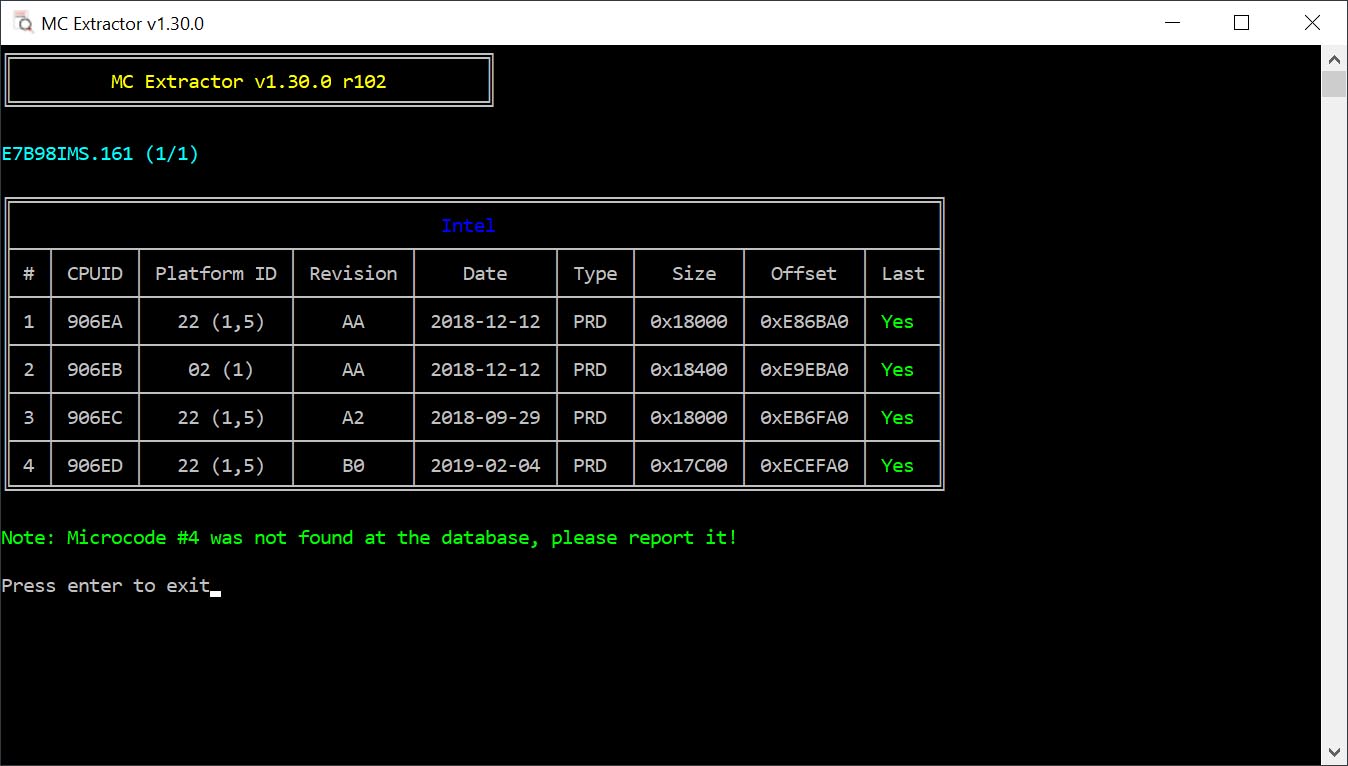
Task: Click the 'Offset' column header
Action: pos(804,273)
